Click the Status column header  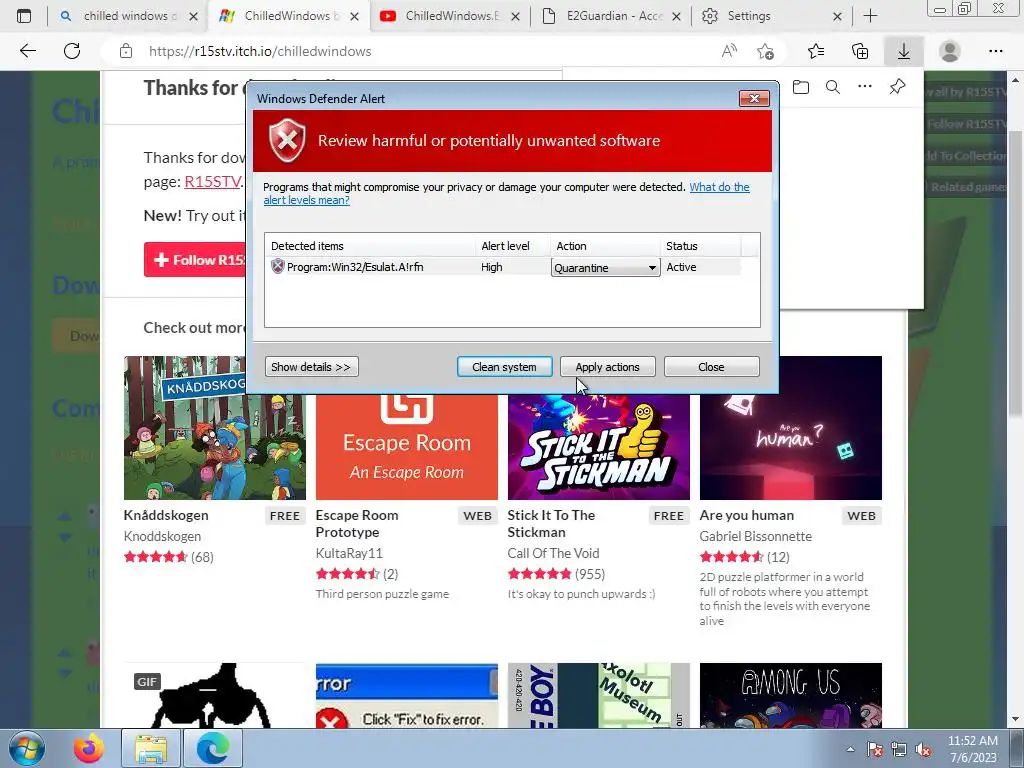701,246
